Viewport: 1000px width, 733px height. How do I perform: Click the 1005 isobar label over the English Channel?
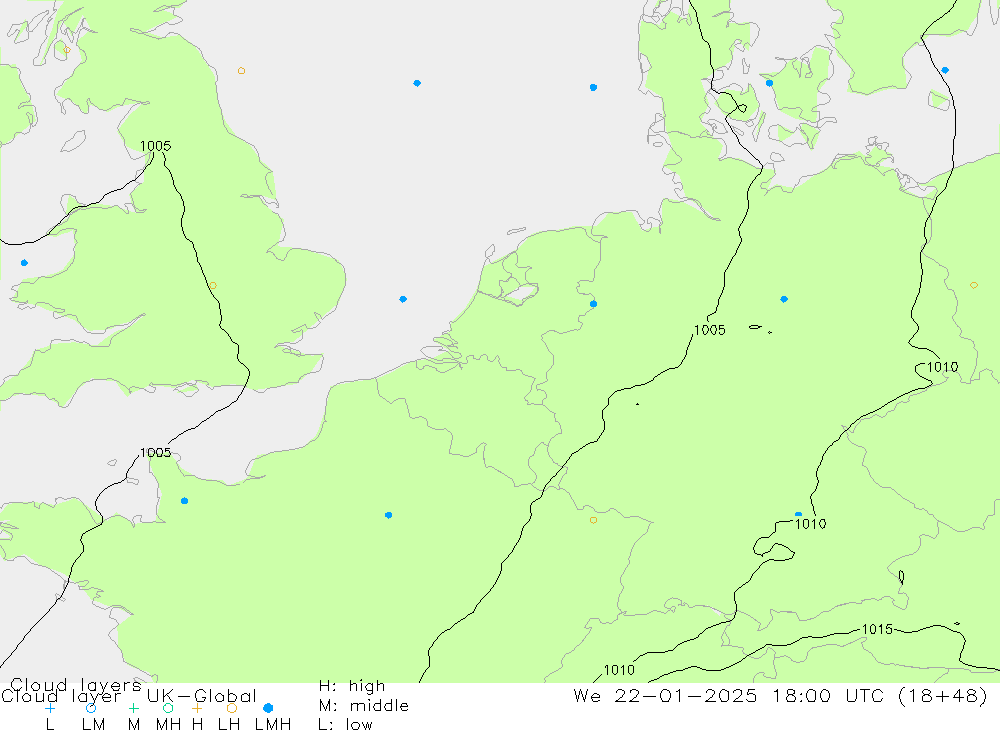[156, 452]
